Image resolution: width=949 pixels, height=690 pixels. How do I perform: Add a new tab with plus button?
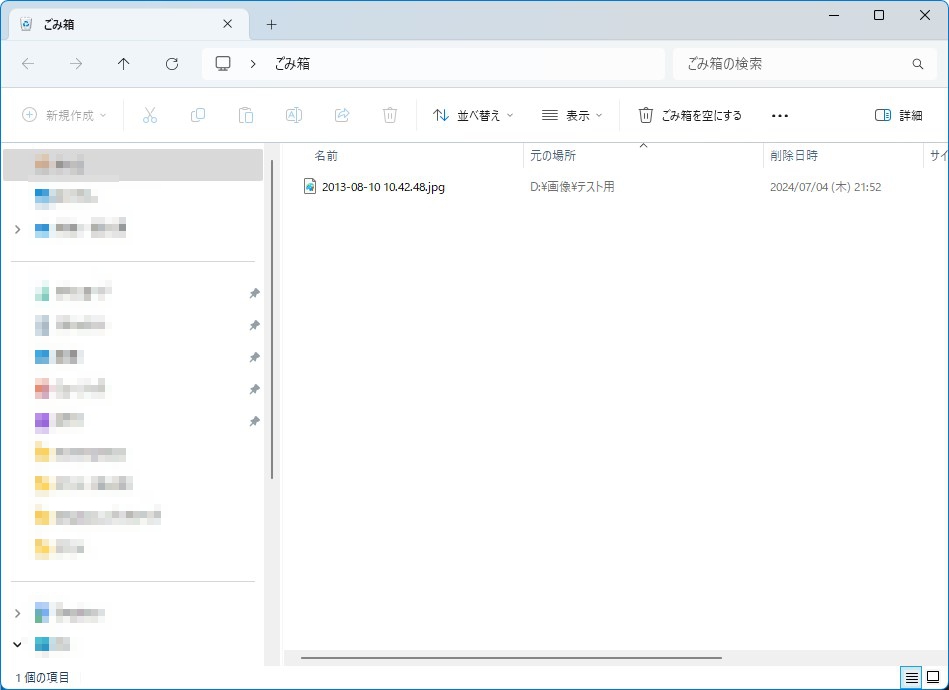[271, 24]
